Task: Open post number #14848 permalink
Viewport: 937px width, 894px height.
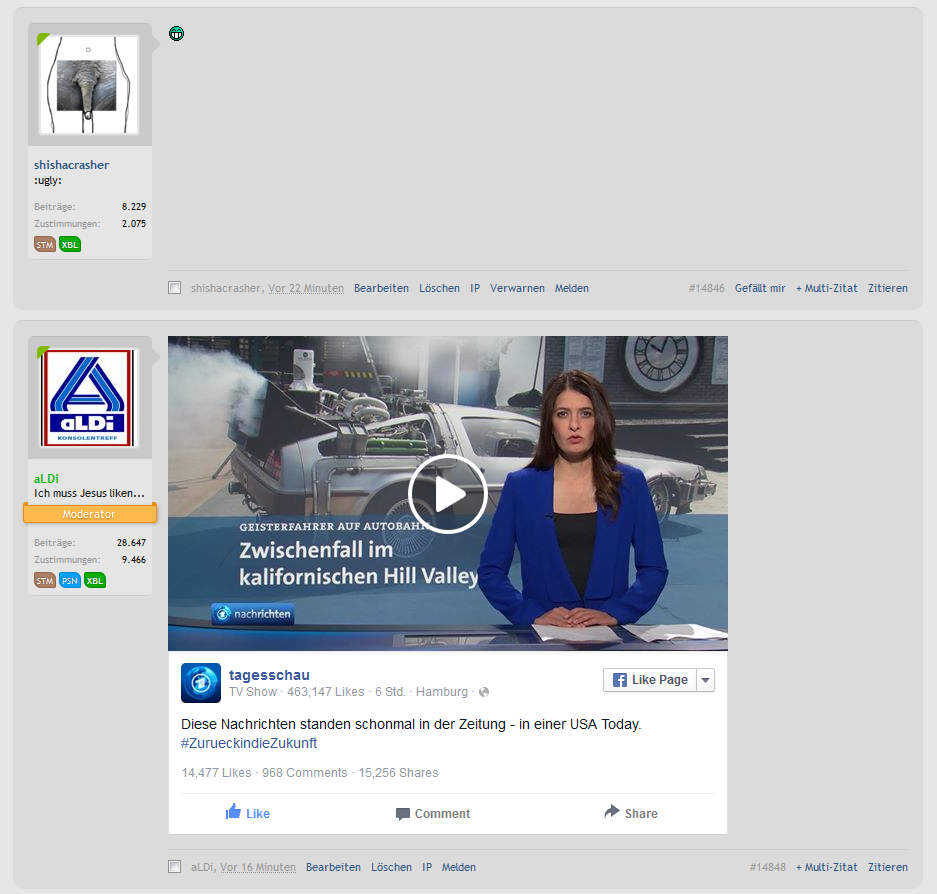Action: click(x=768, y=867)
